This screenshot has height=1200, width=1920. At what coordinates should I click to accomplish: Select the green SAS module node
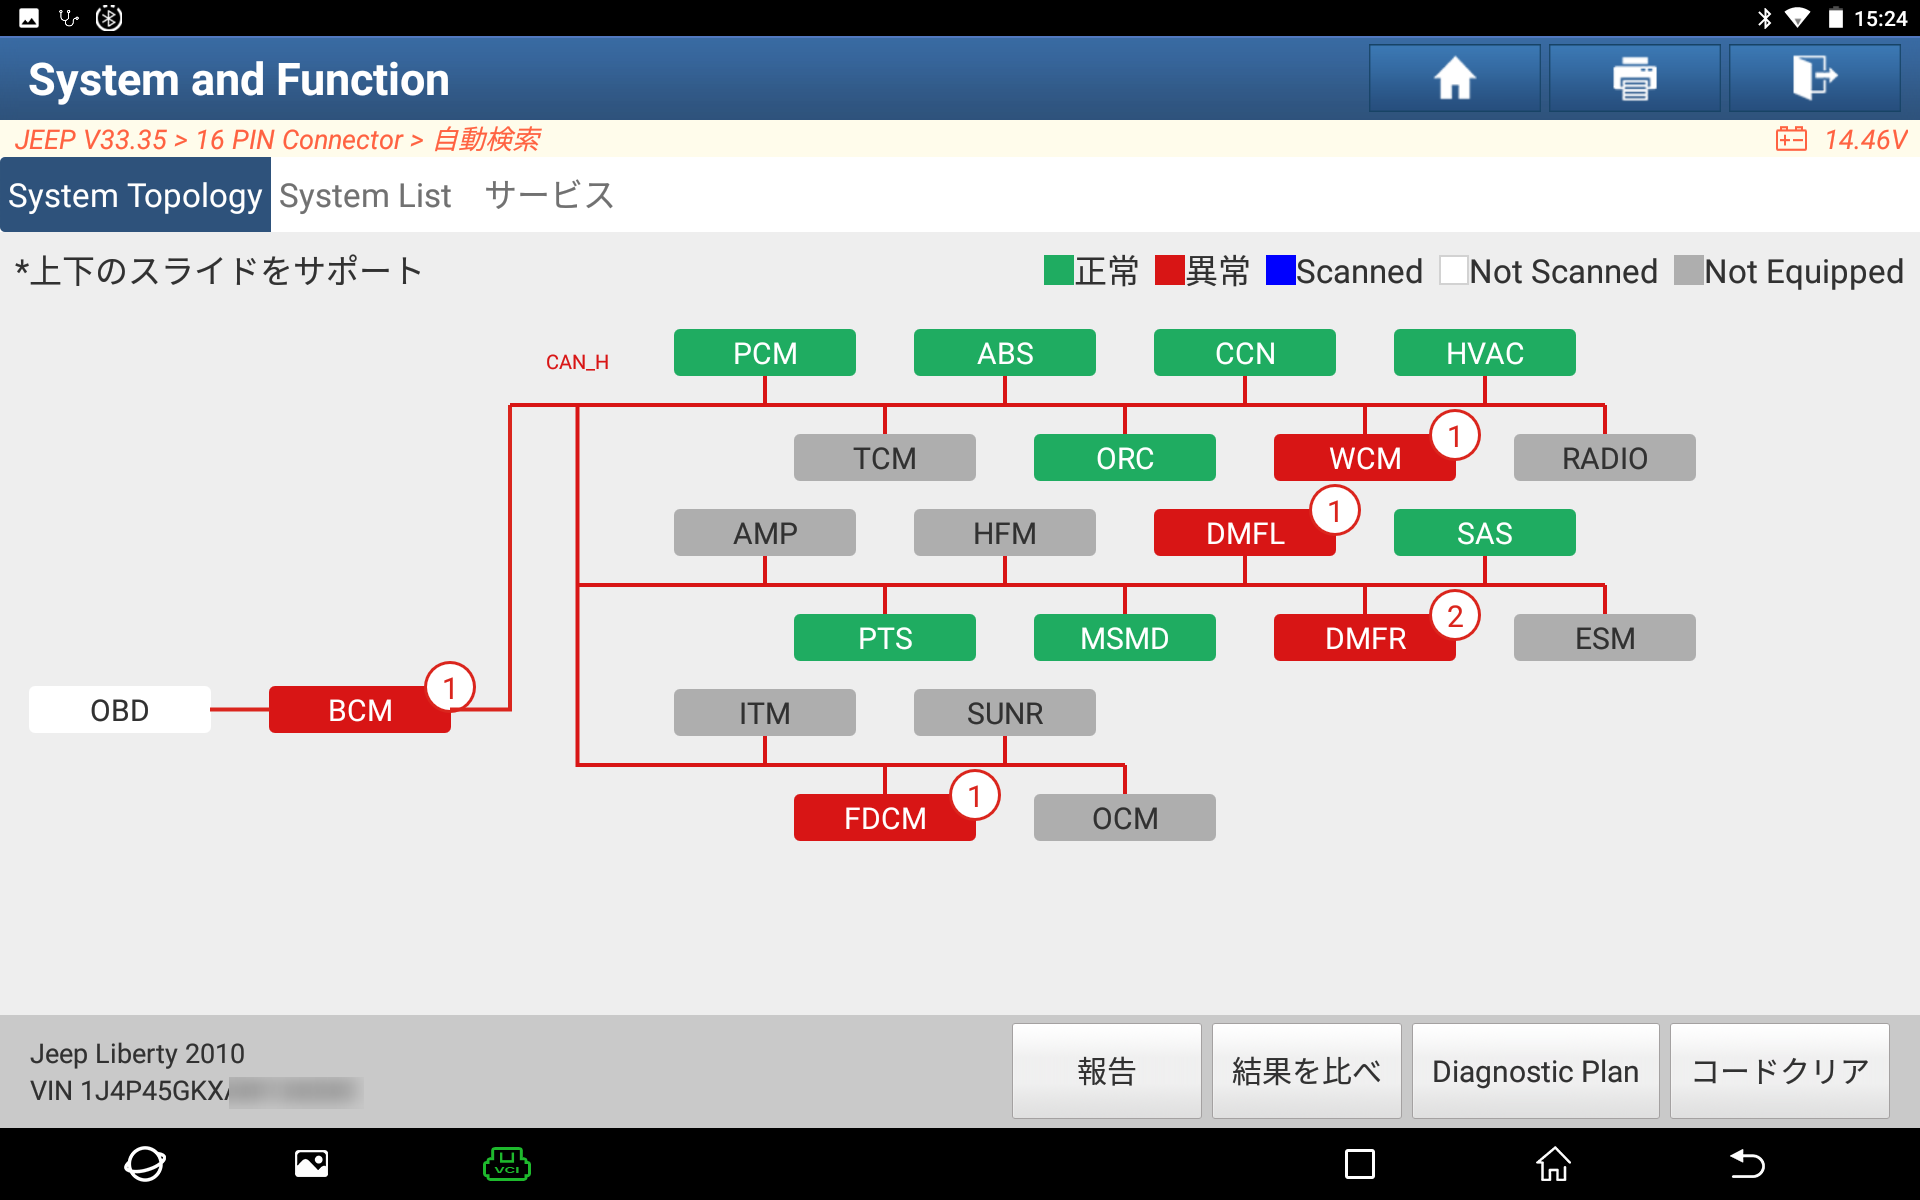(1485, 533)
